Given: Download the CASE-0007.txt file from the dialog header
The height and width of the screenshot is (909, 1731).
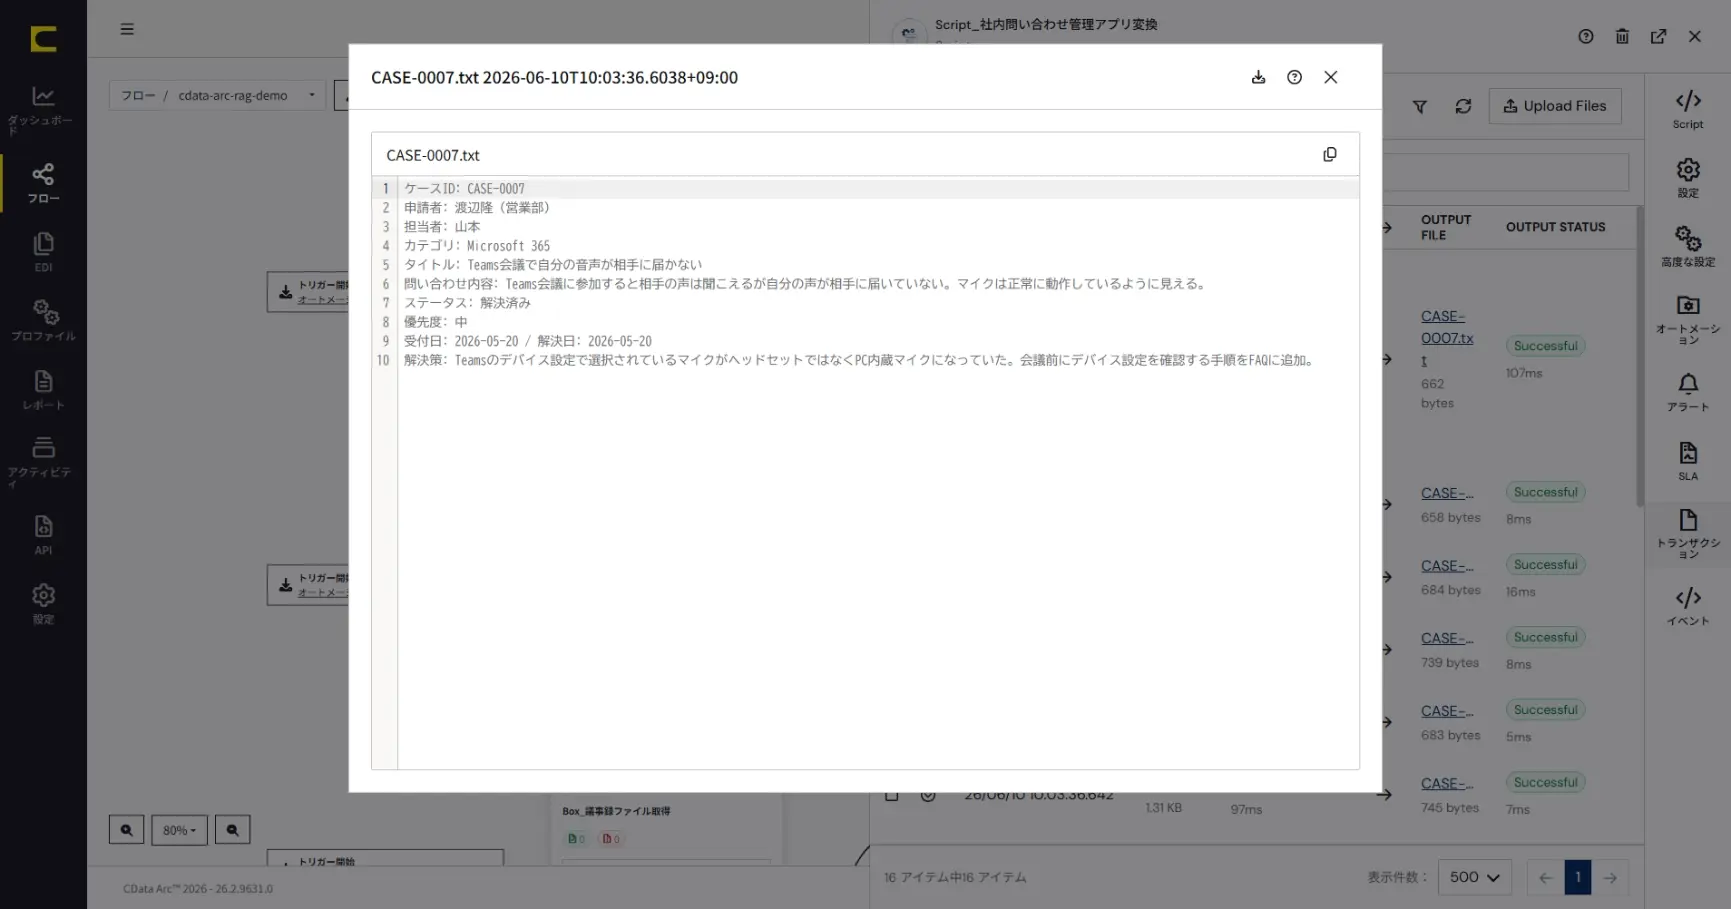Looking at the screenshot, I should (x=1258, y=77).
